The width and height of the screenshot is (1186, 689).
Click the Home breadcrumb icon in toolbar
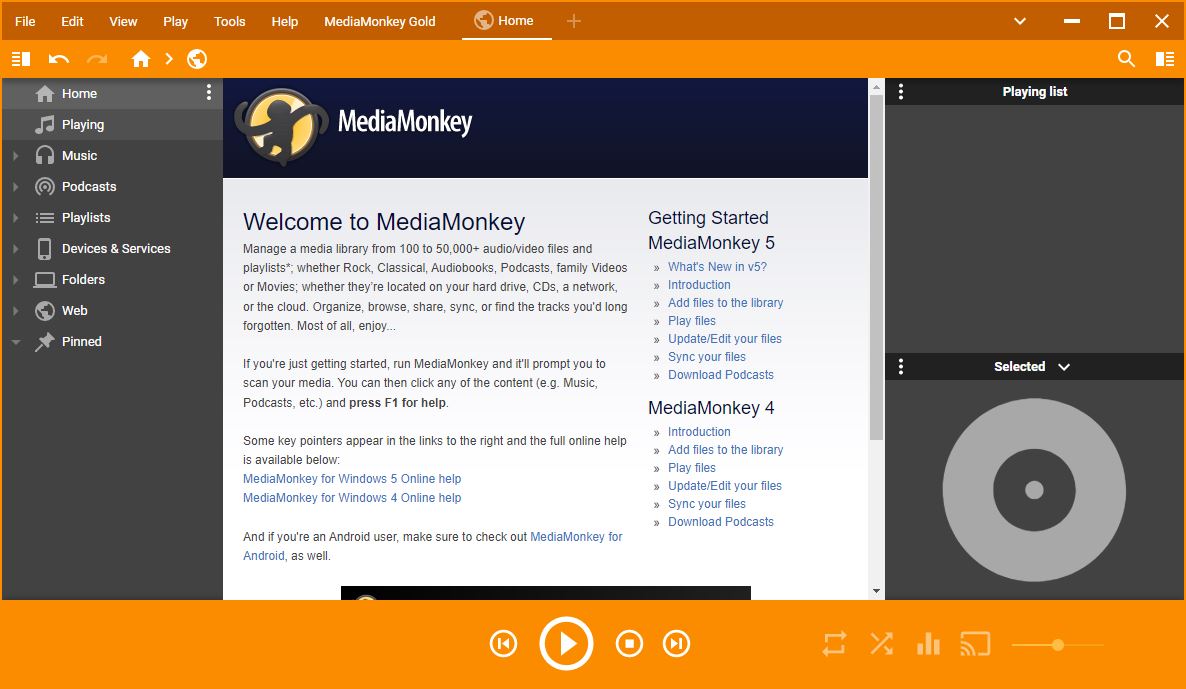[x=141, y=59]
